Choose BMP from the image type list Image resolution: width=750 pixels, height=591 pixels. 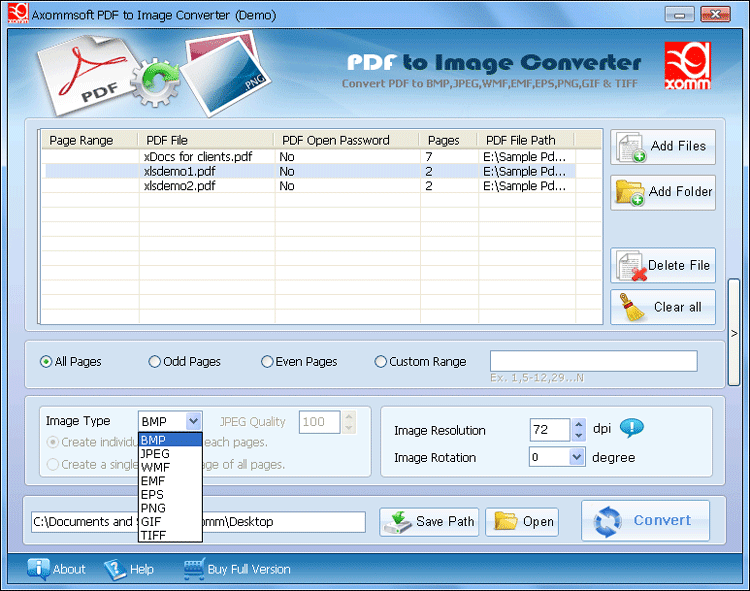point(170,440)
